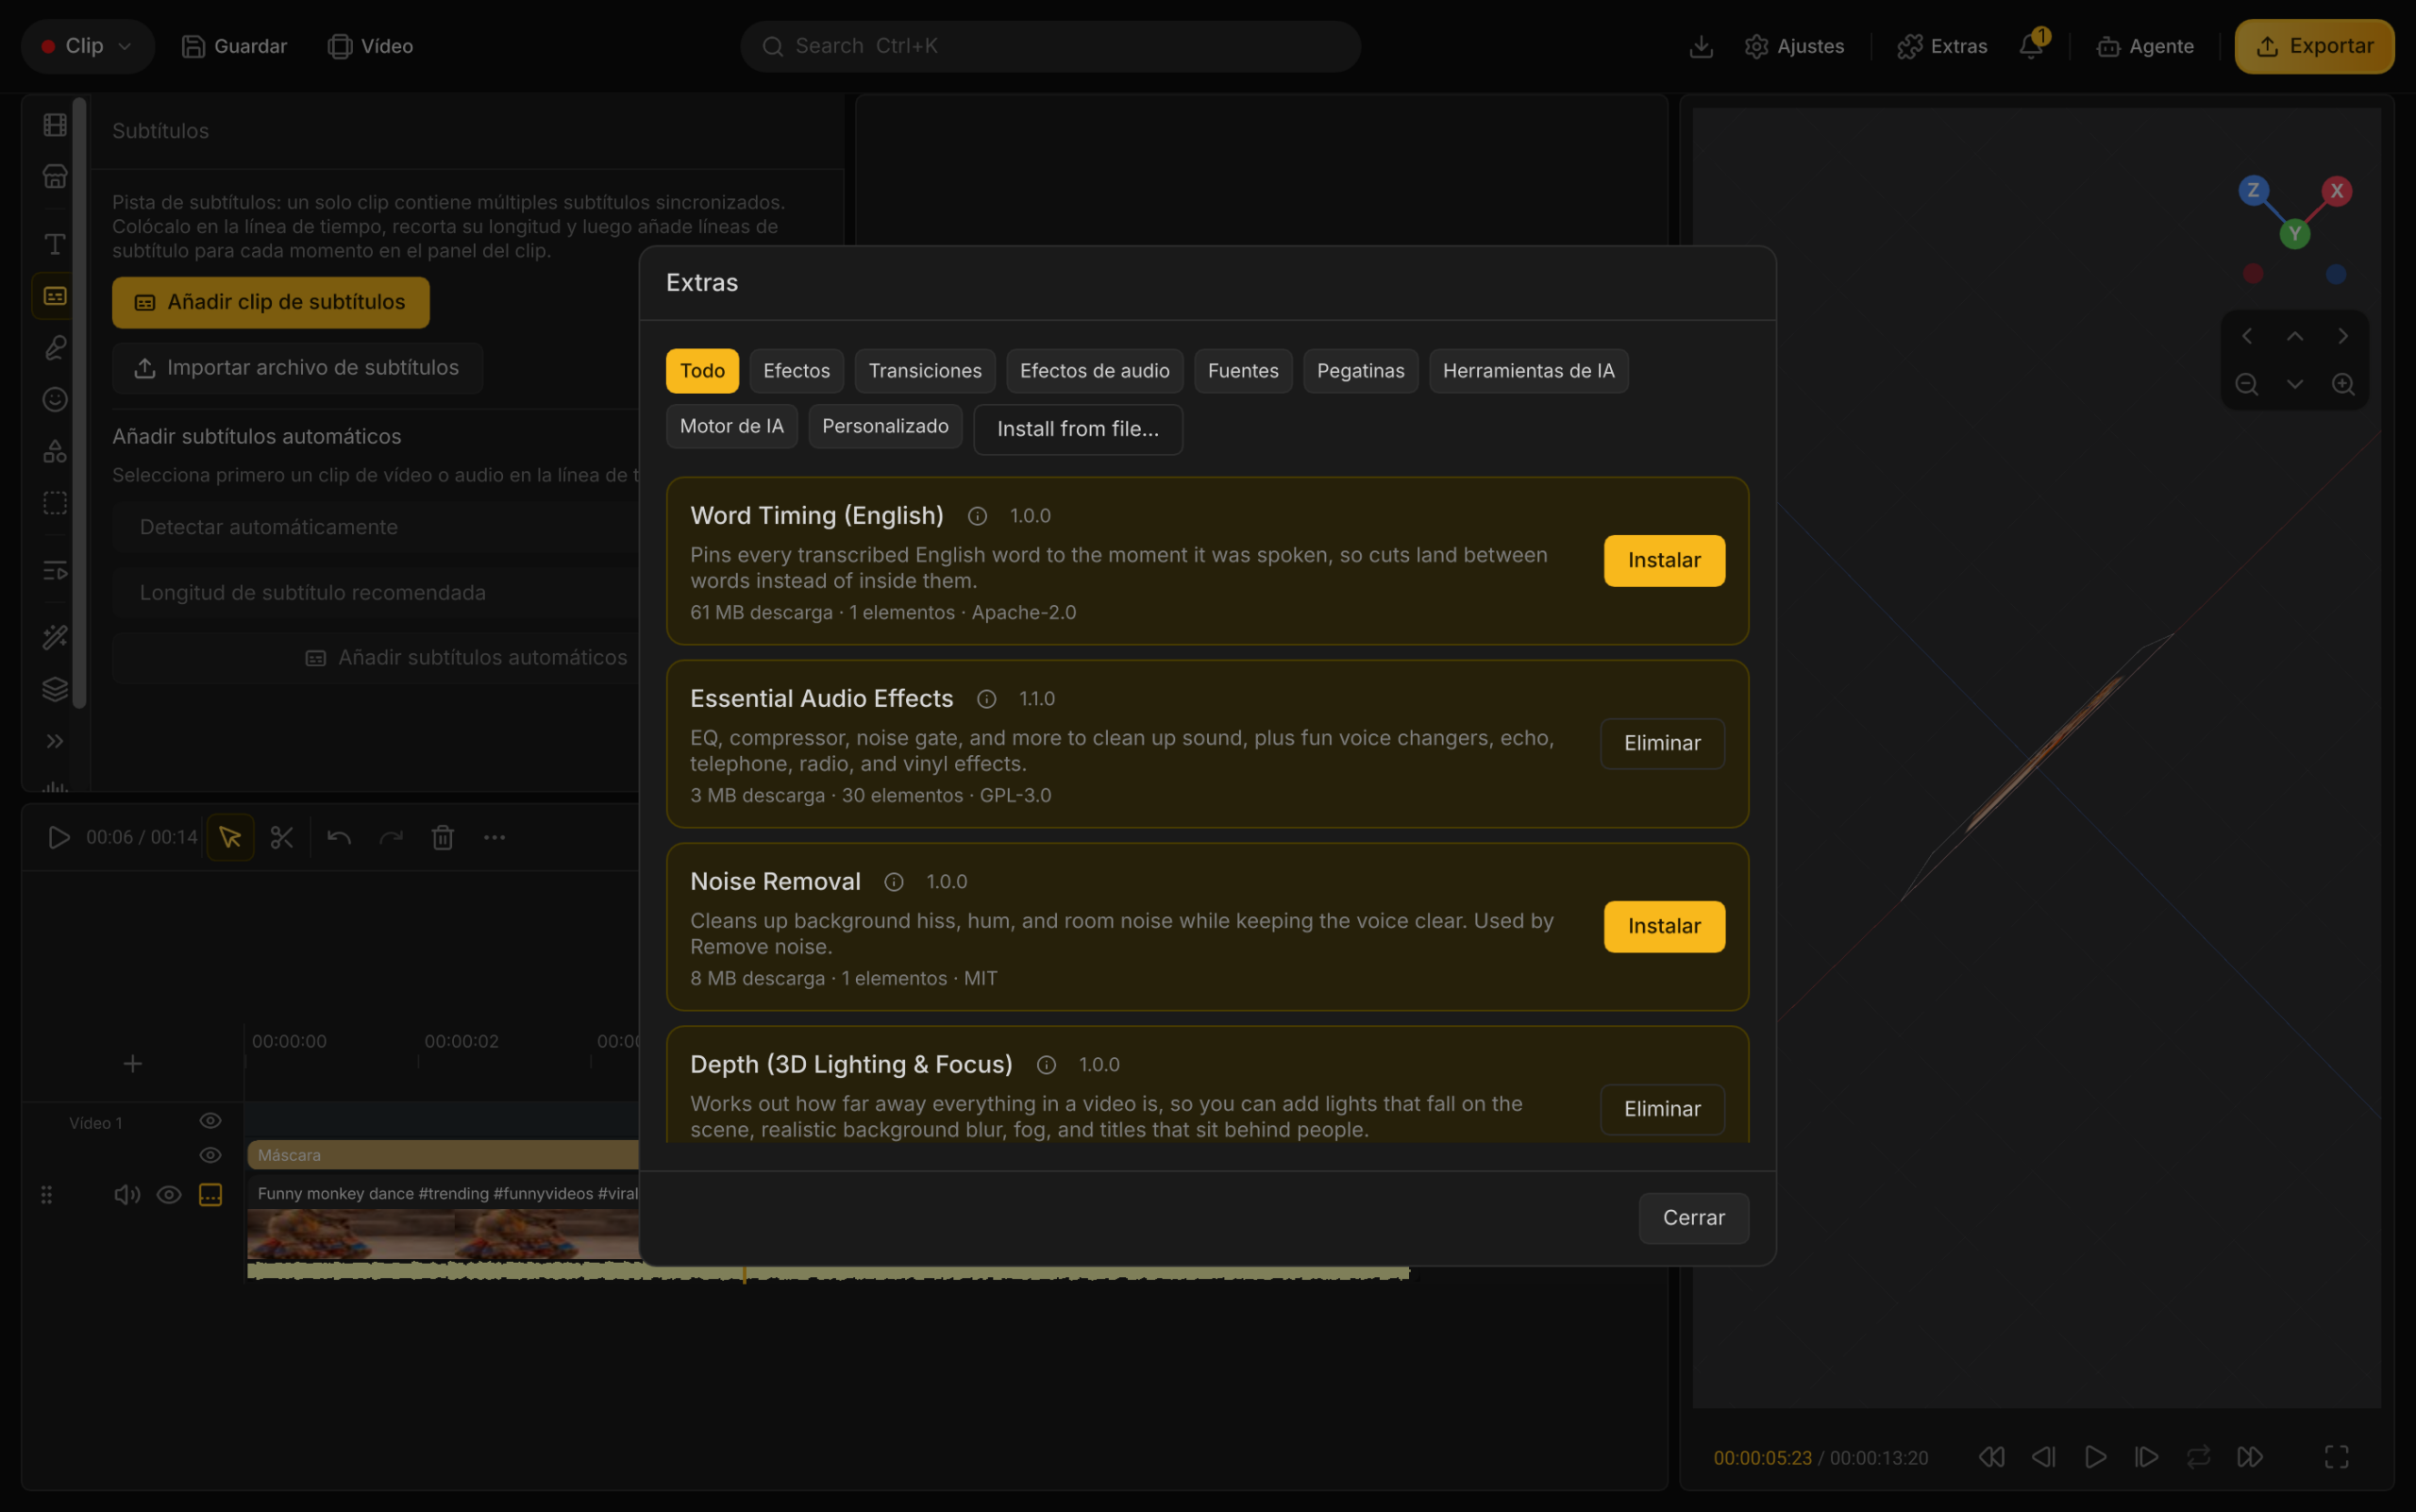Click the download icon in top bar
The width and height of the screenshot is (2416, 1512).
coord(1701,46)
